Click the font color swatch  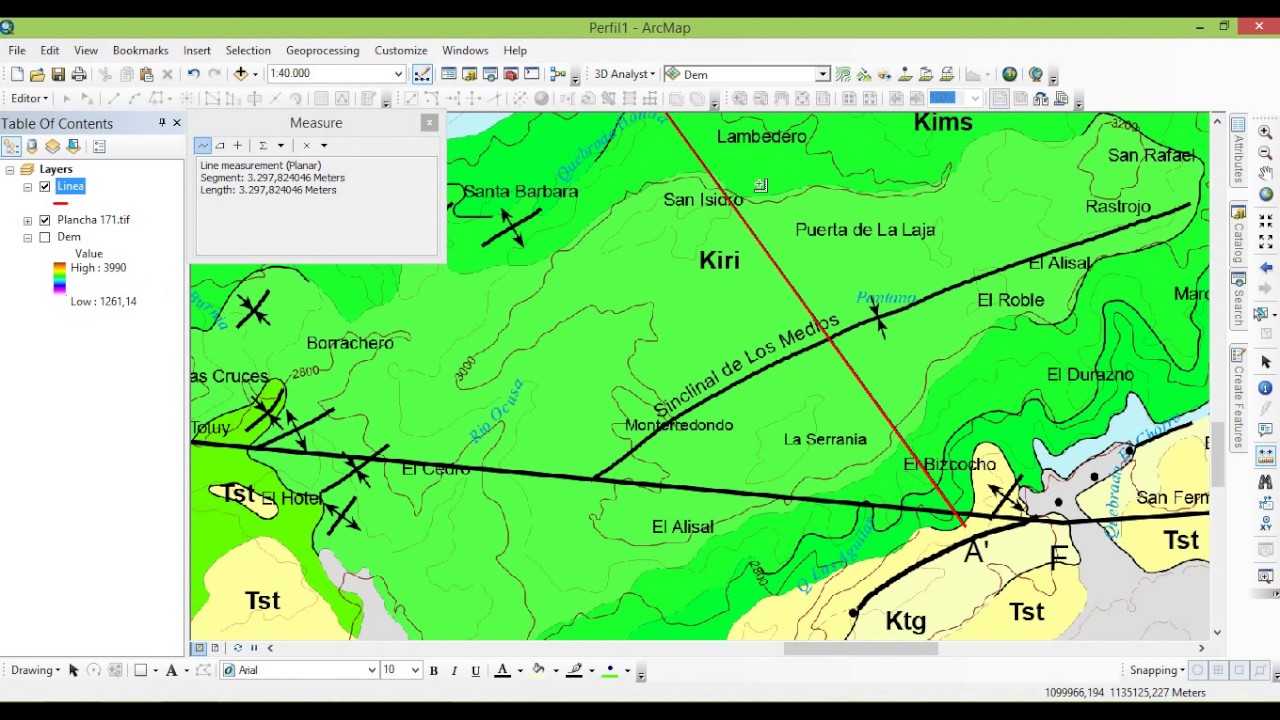(x=503, y=670)
